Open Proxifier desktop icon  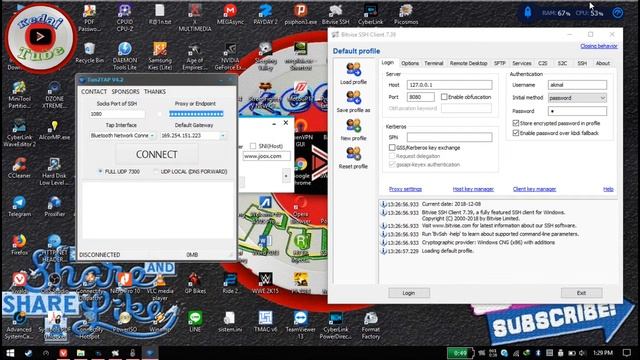[54, 206]
